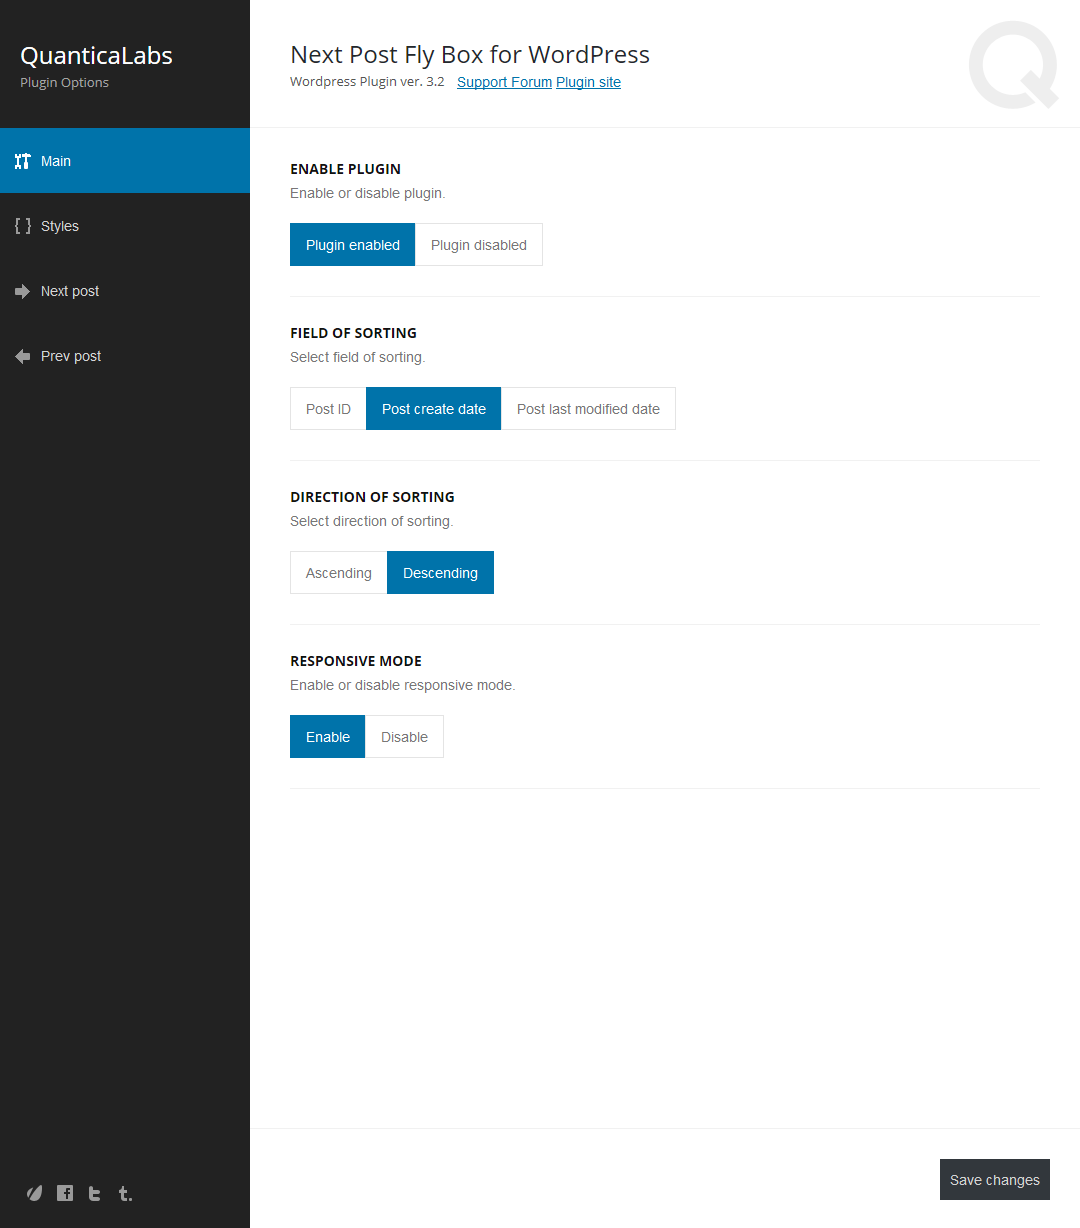Go to the Next post settings tab
This screenshot has height=1228, width=1080.
pyautogui.click(x=125, y=291)
